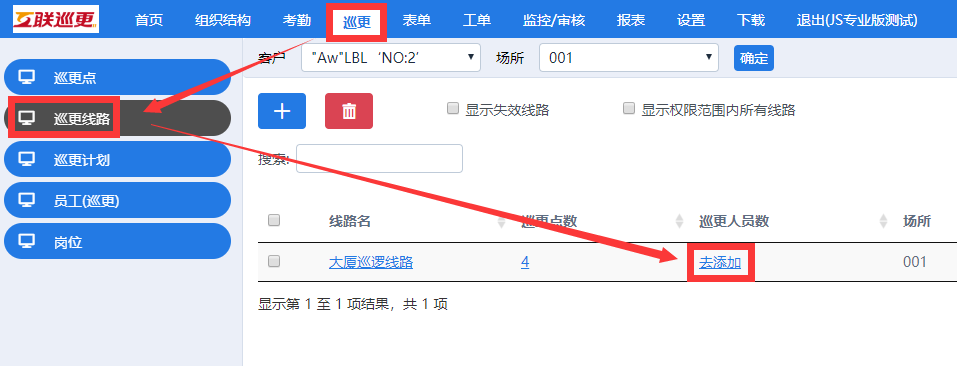Viewport: 957px width, 366px height.
Task: Open 表单 menu
Action: coord(417,20)
